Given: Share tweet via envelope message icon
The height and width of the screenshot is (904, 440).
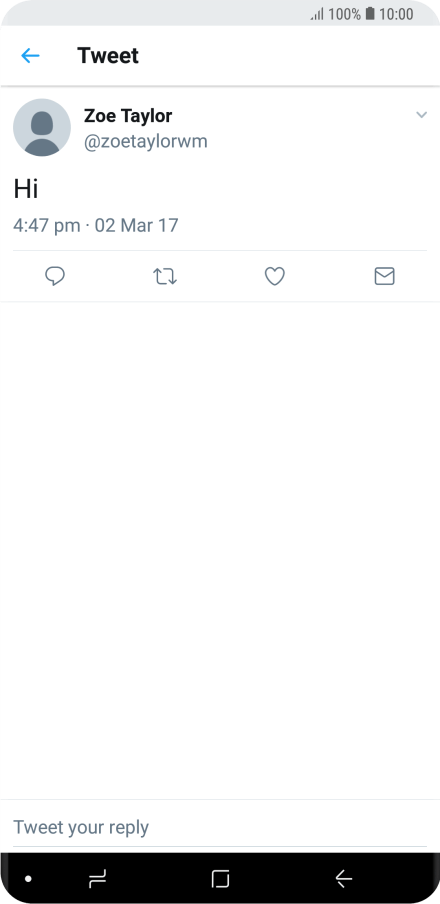Looking at the screenshot, I should 385,277.
